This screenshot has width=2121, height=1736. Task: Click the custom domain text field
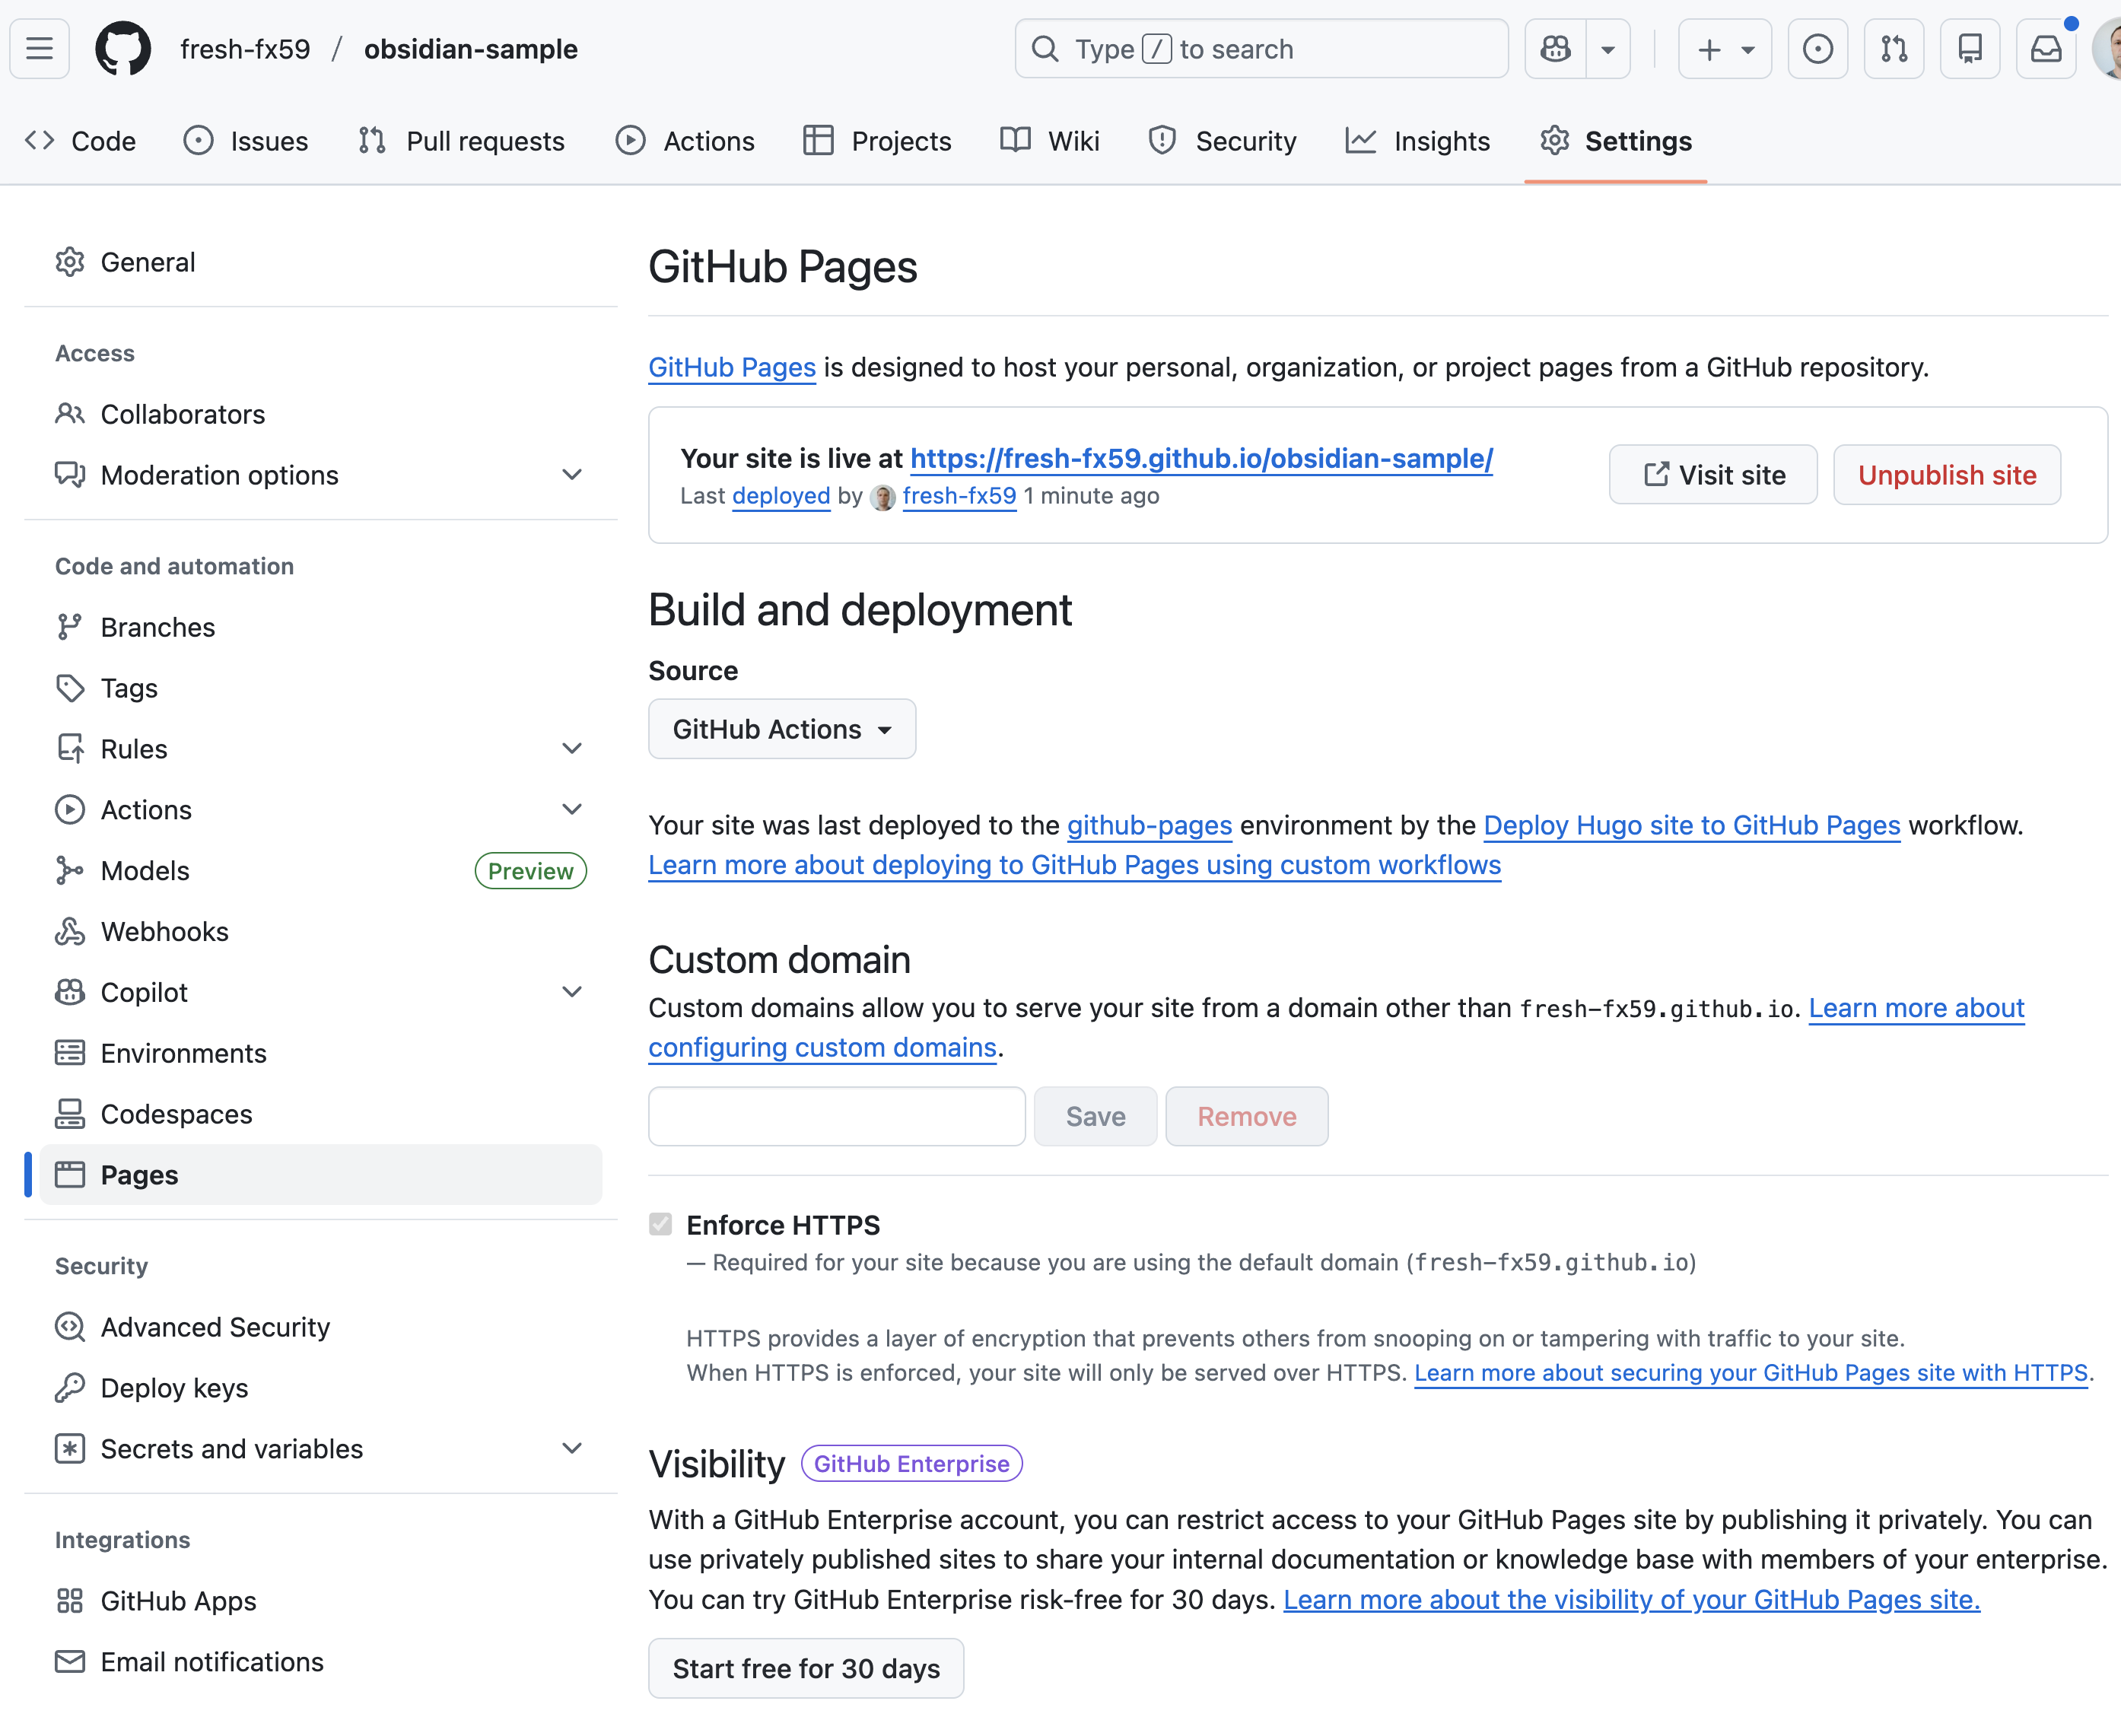(x=836, y=1116)
